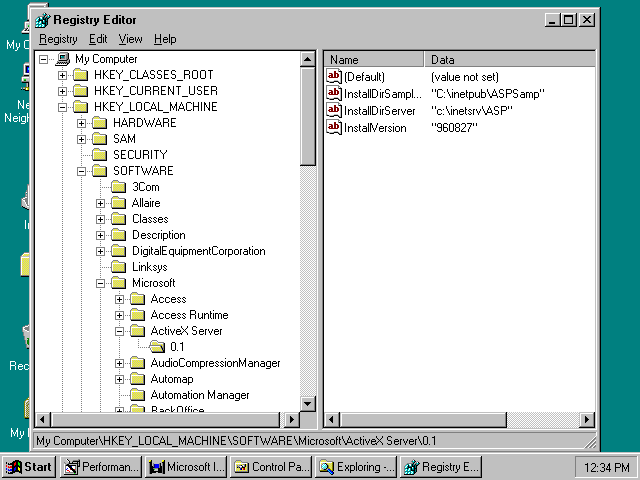Expand the Allaire key

point(100,203)
